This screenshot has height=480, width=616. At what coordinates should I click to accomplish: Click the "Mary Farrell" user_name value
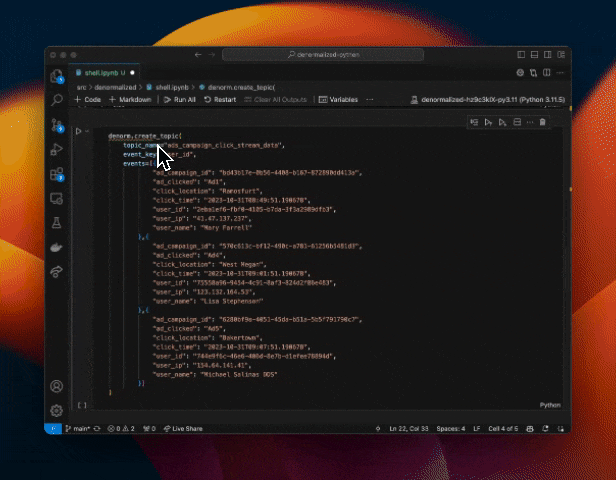[226, 228]
